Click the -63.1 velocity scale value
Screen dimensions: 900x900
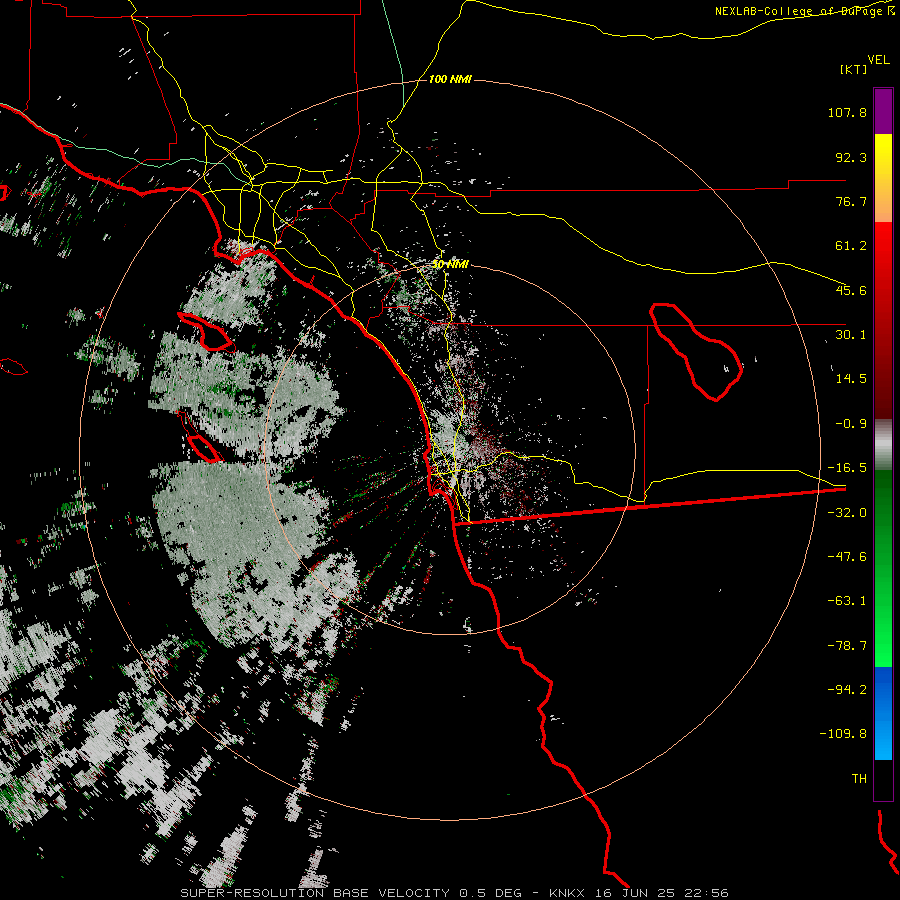click(x=847, y=601)
